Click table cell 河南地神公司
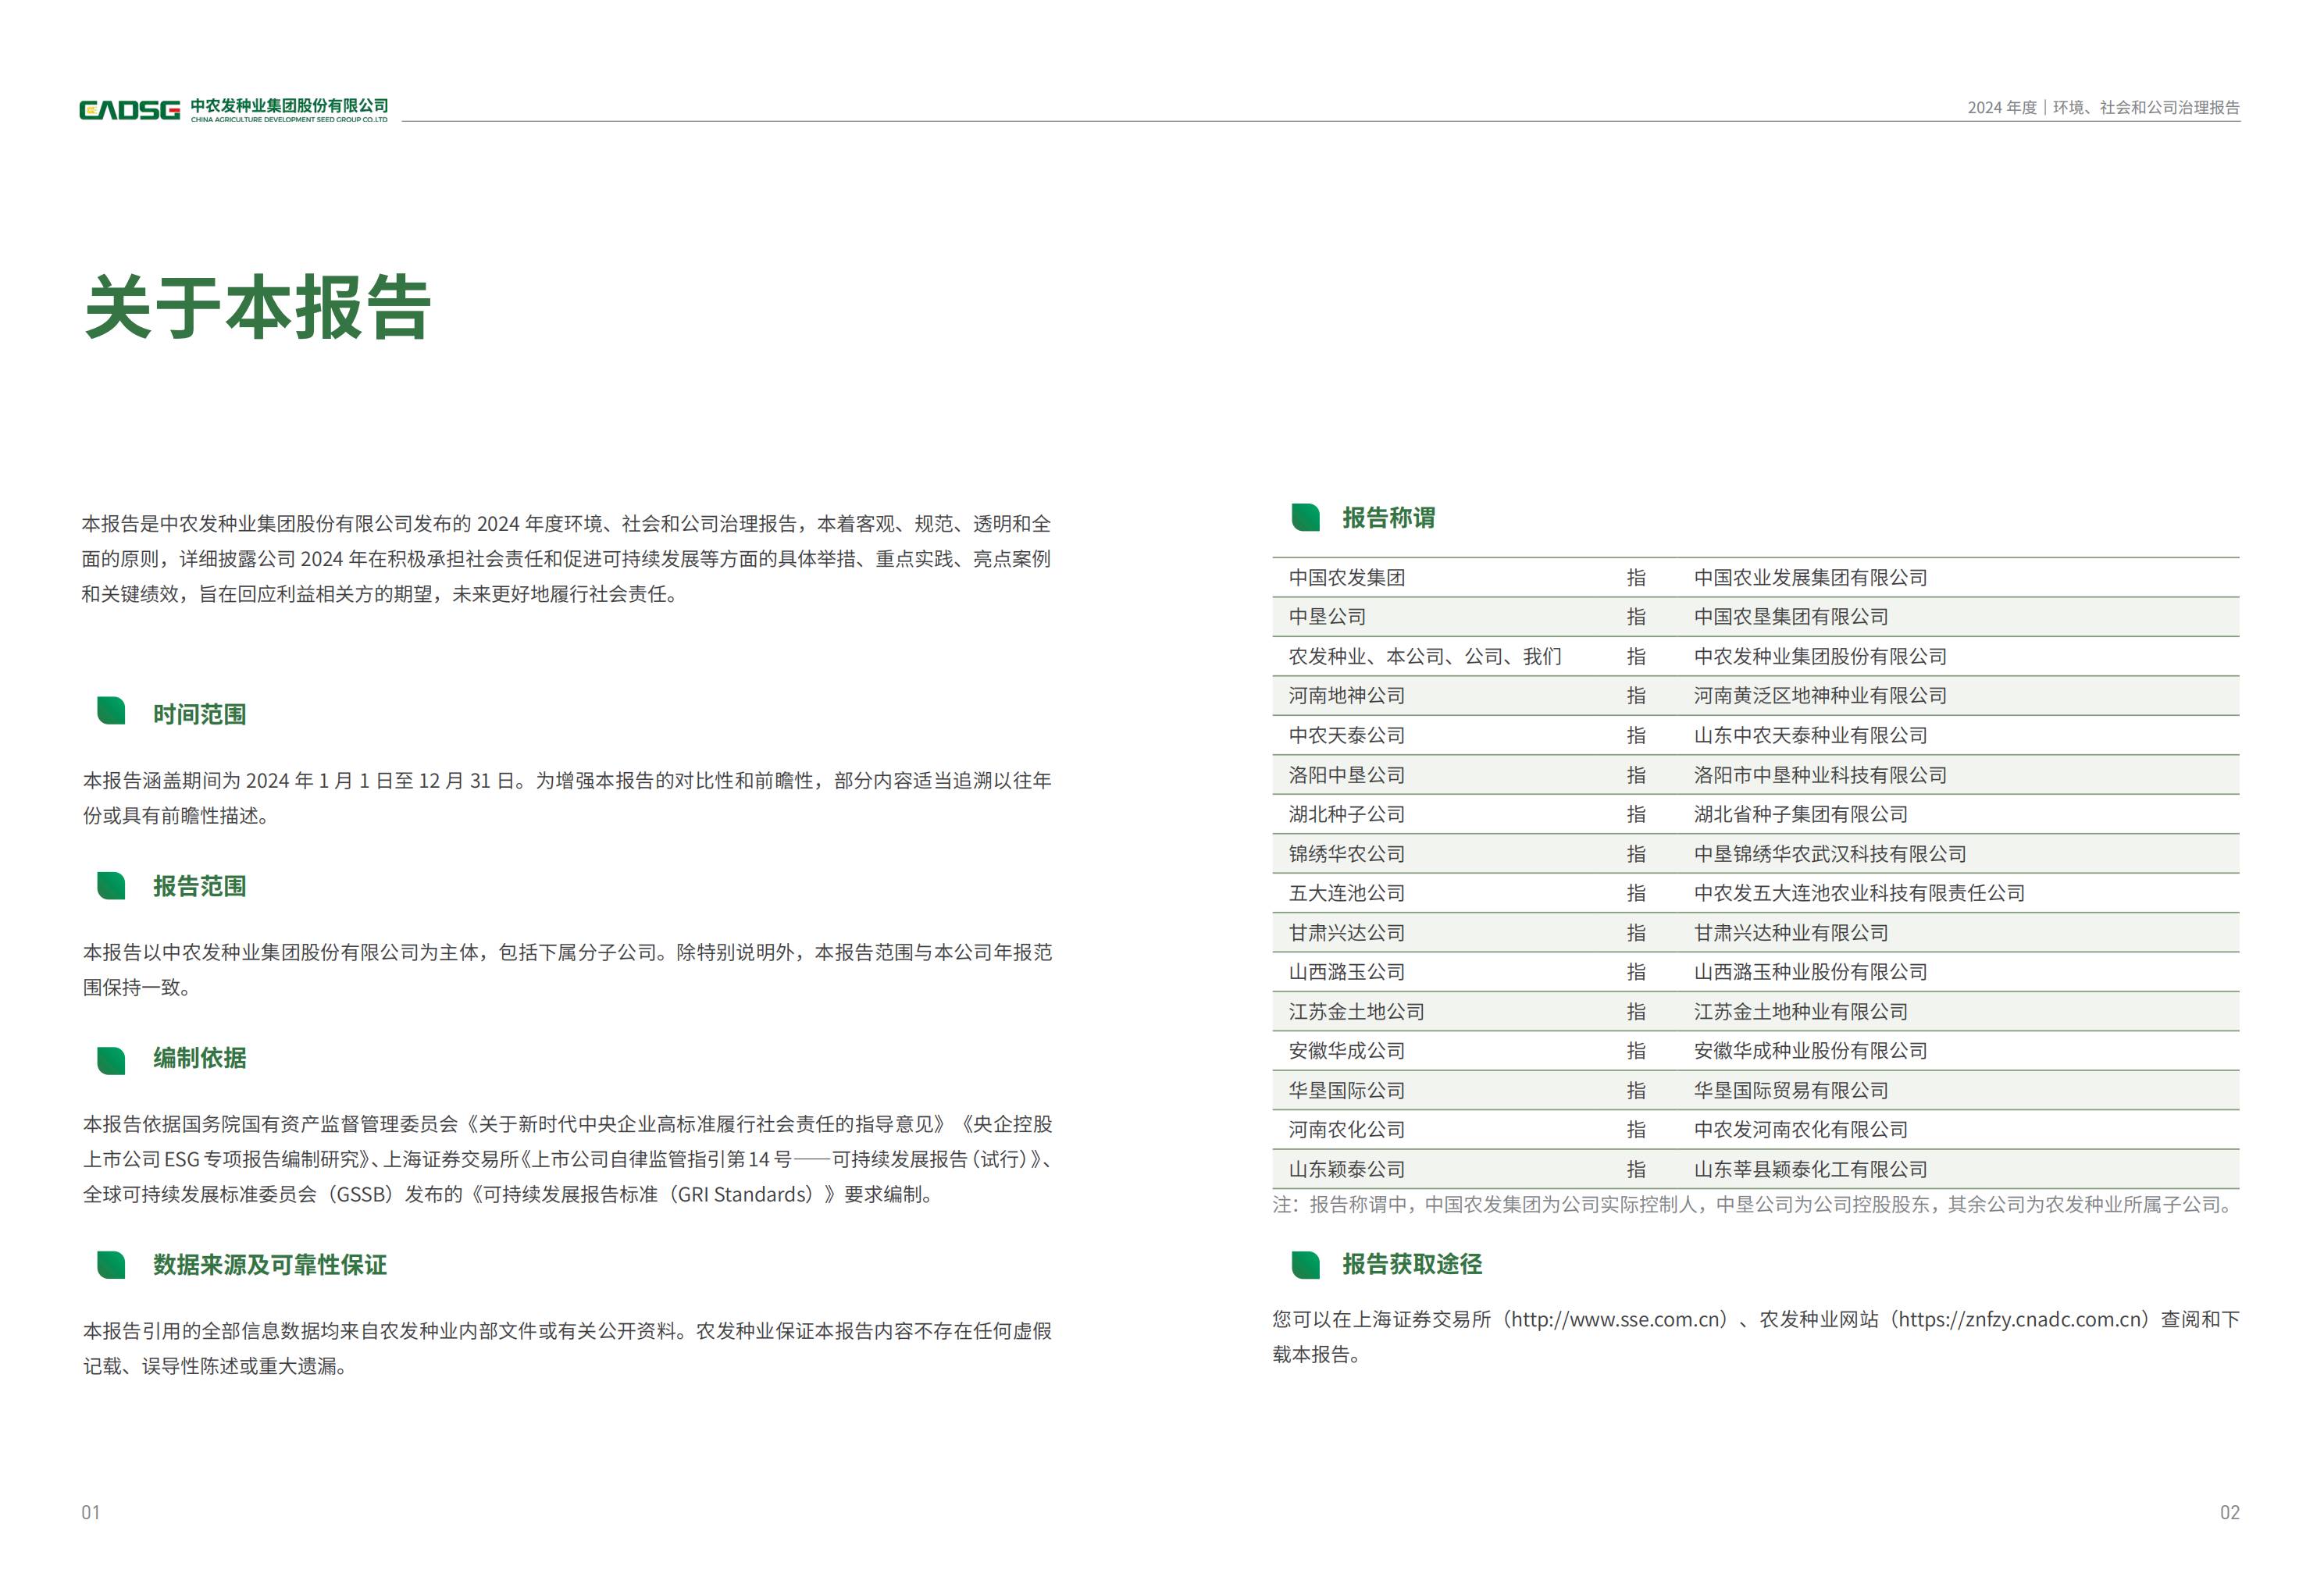Viewport: 2324px width, 1577px height. [x=1347, y=696]
